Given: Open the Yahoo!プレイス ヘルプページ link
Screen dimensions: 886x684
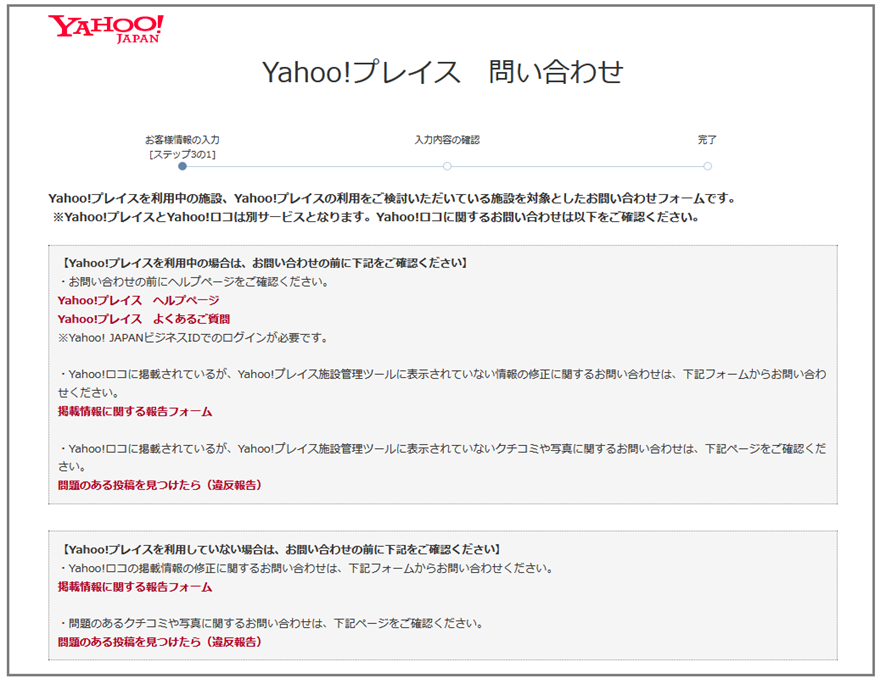Looking at the screenshot, I should pyautogui.click(x=138, y=300).
